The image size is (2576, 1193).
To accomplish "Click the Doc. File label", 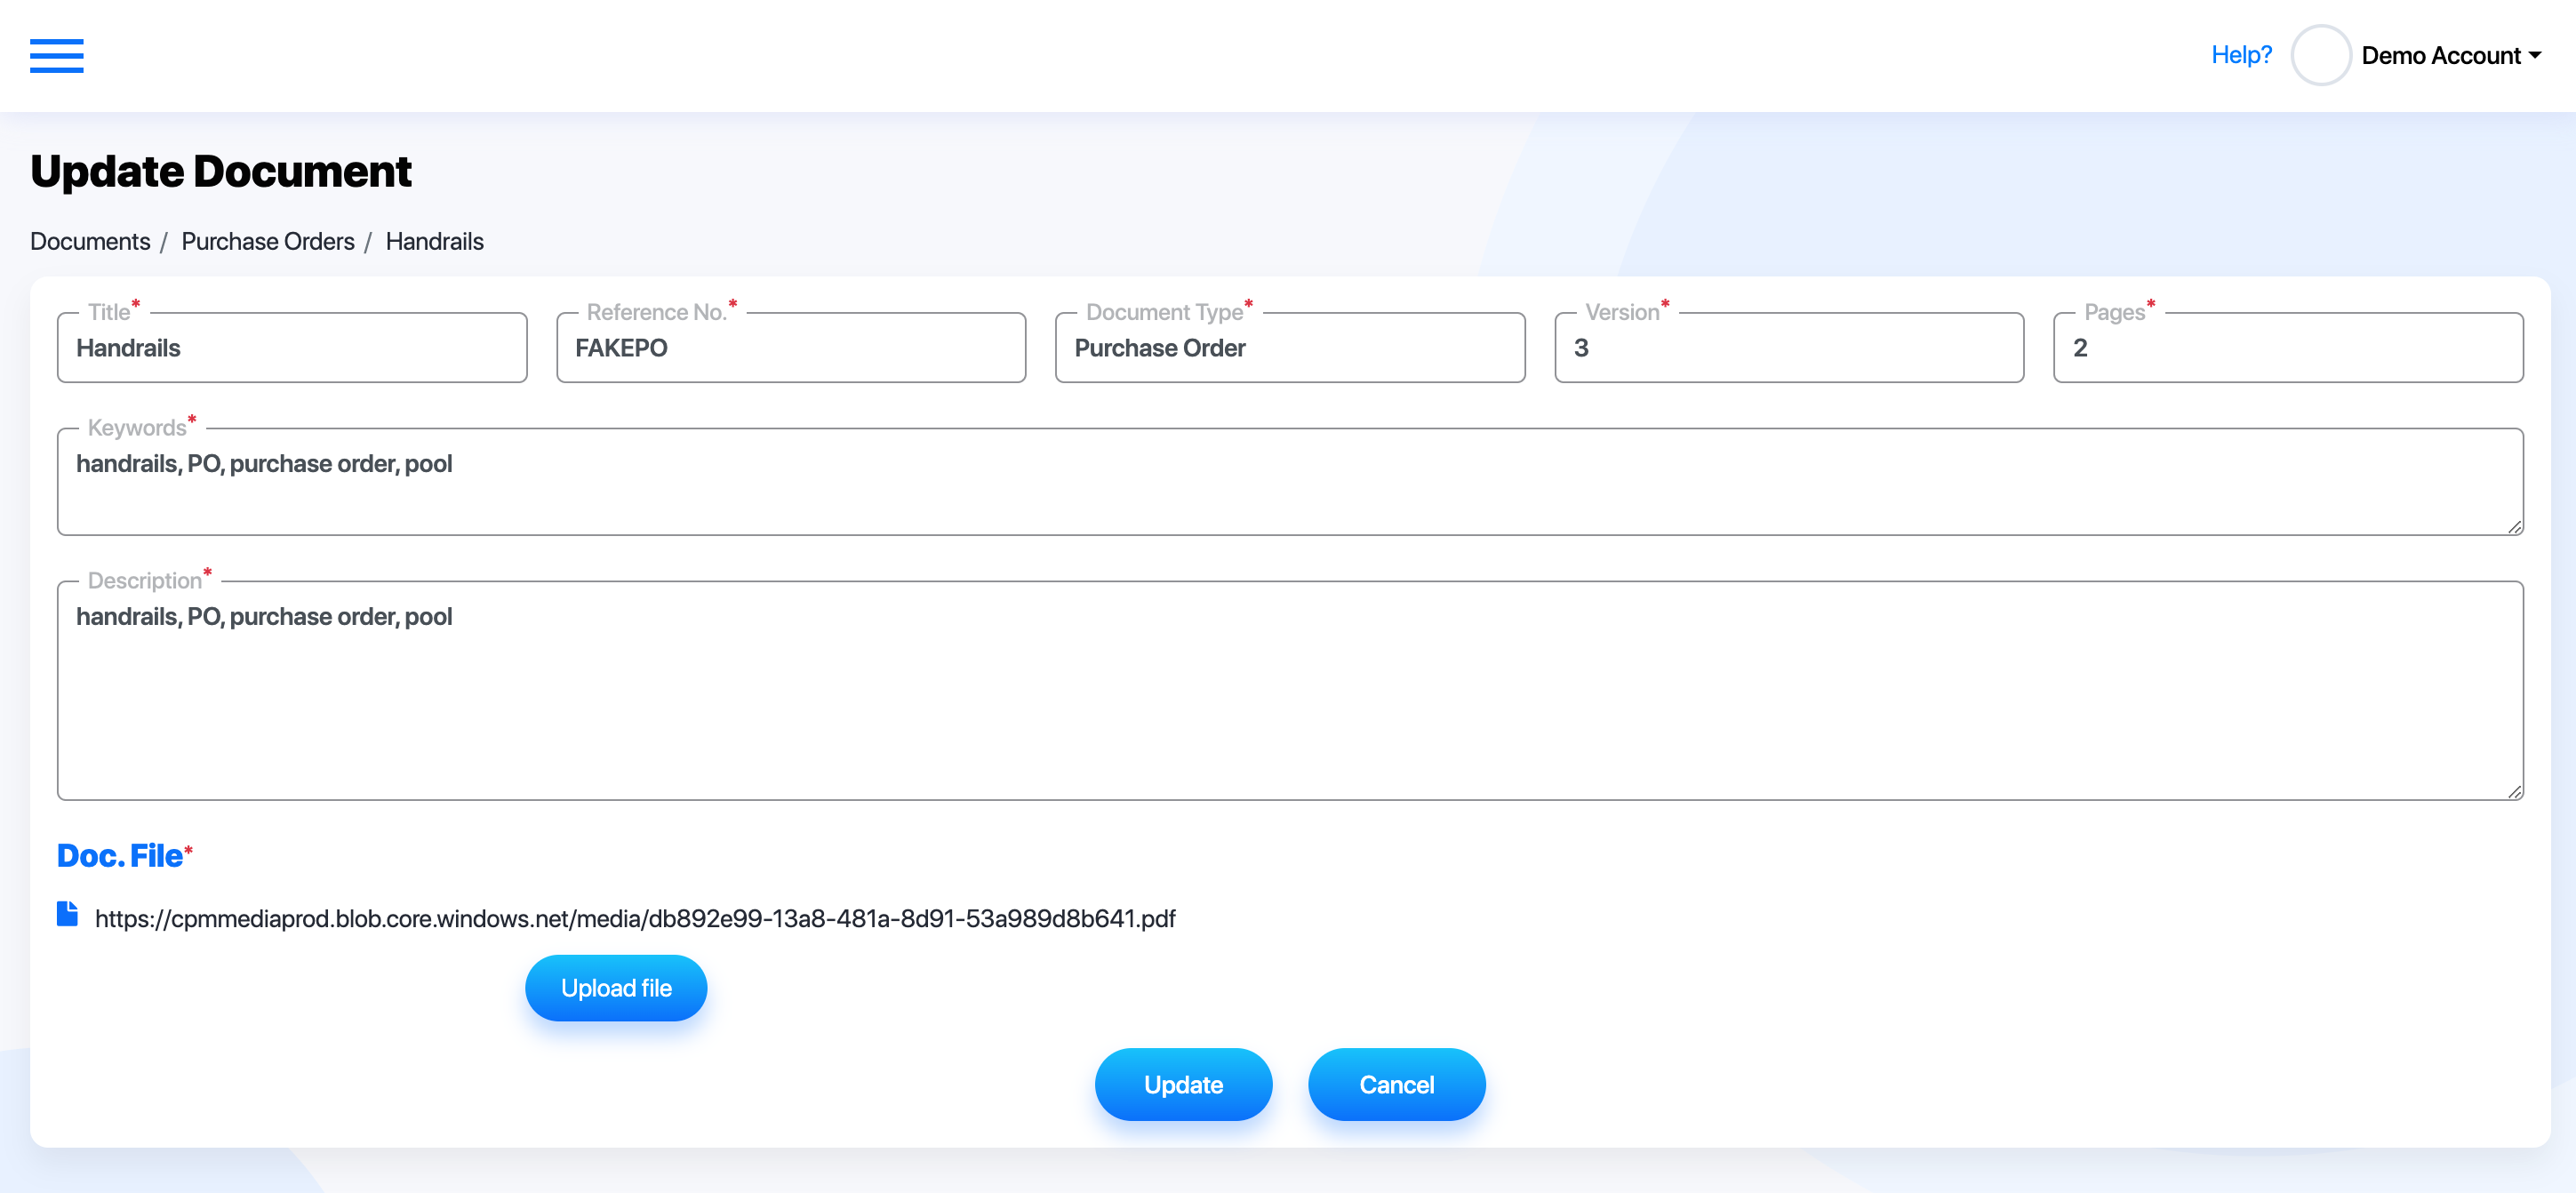I will 120,856.
